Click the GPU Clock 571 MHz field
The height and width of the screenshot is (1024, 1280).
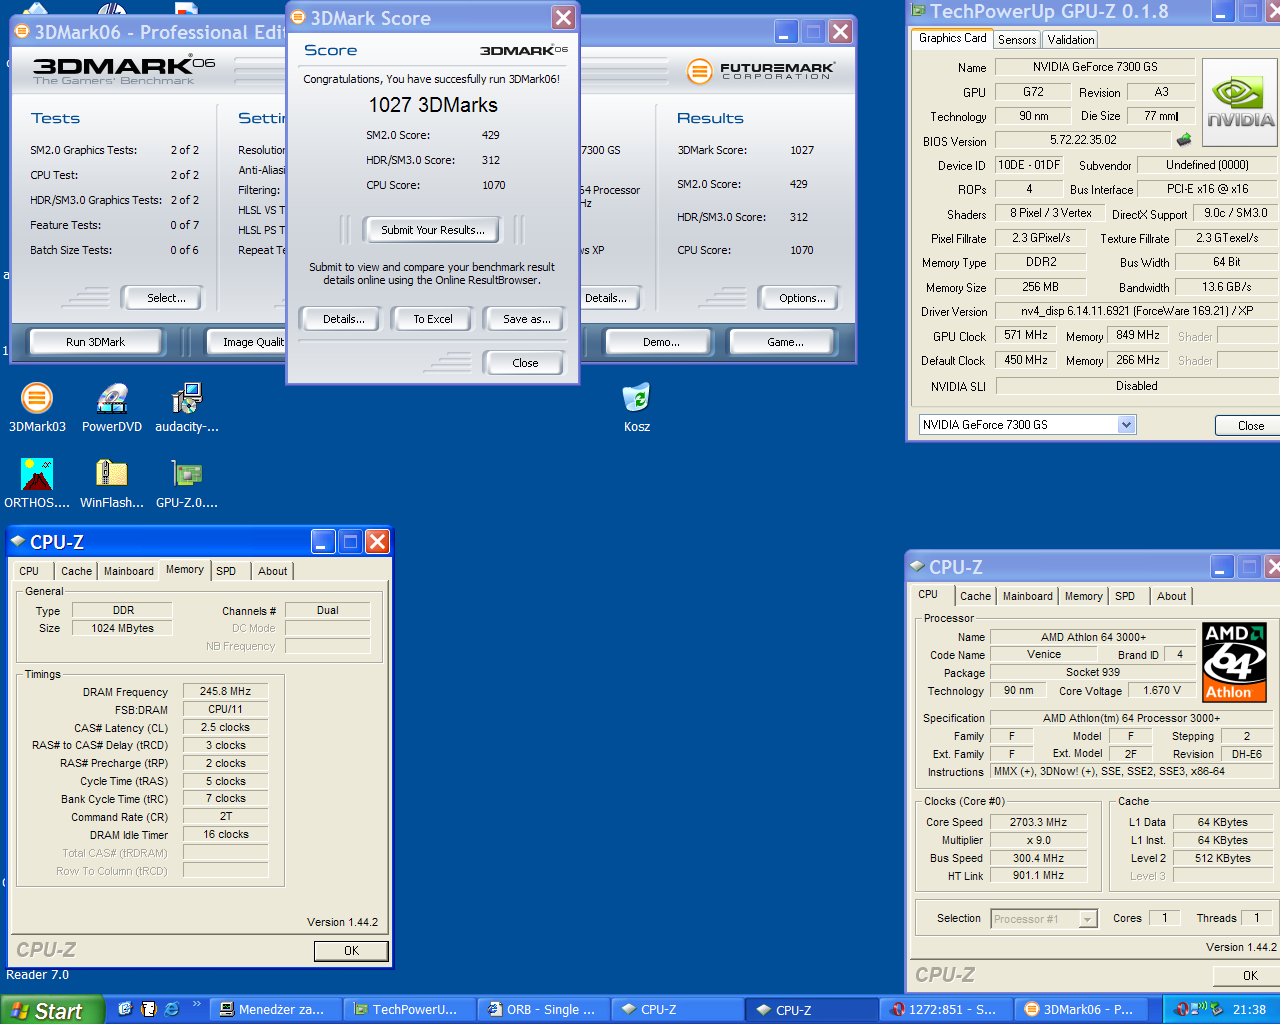pos(1026,336)
